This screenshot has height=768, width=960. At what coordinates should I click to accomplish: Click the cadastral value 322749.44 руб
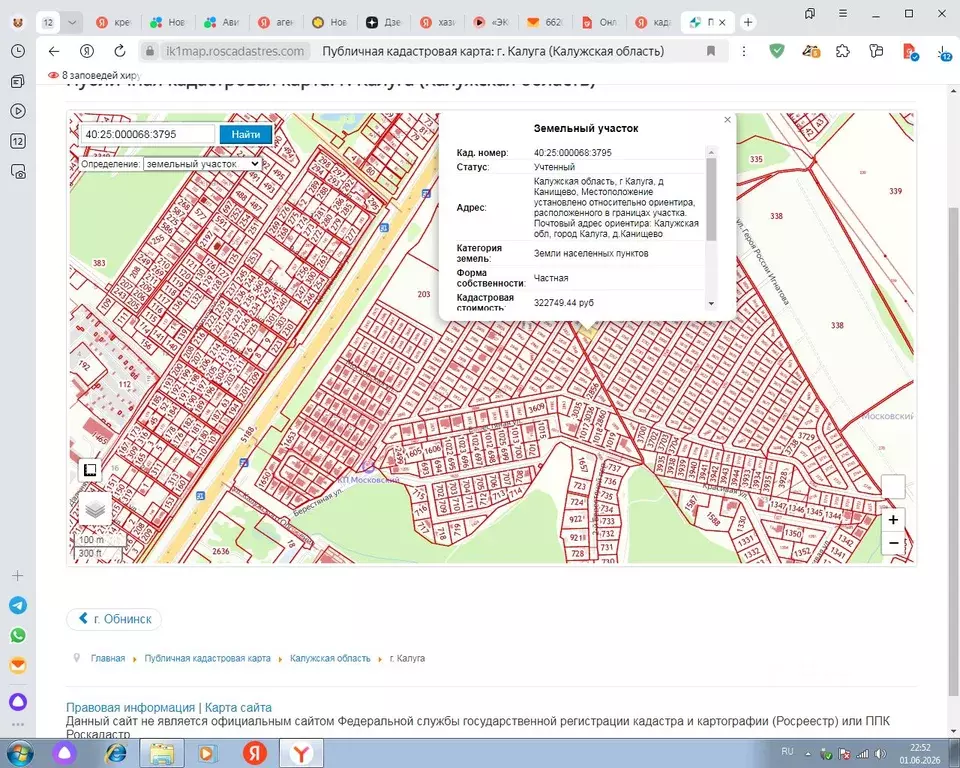(563, 303)
